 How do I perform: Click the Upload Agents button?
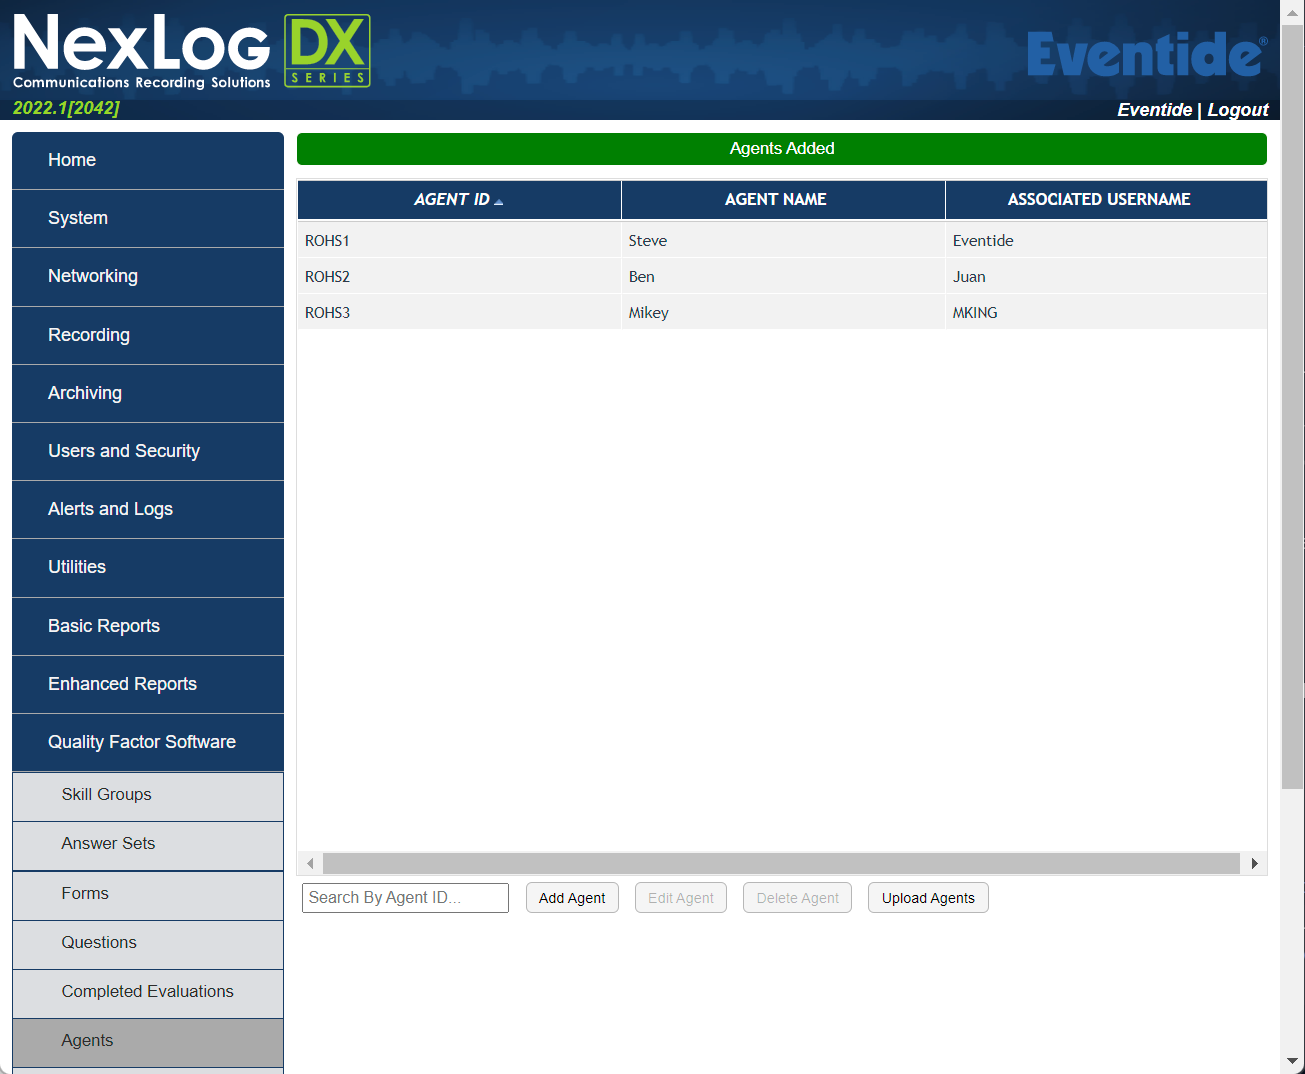927,898
